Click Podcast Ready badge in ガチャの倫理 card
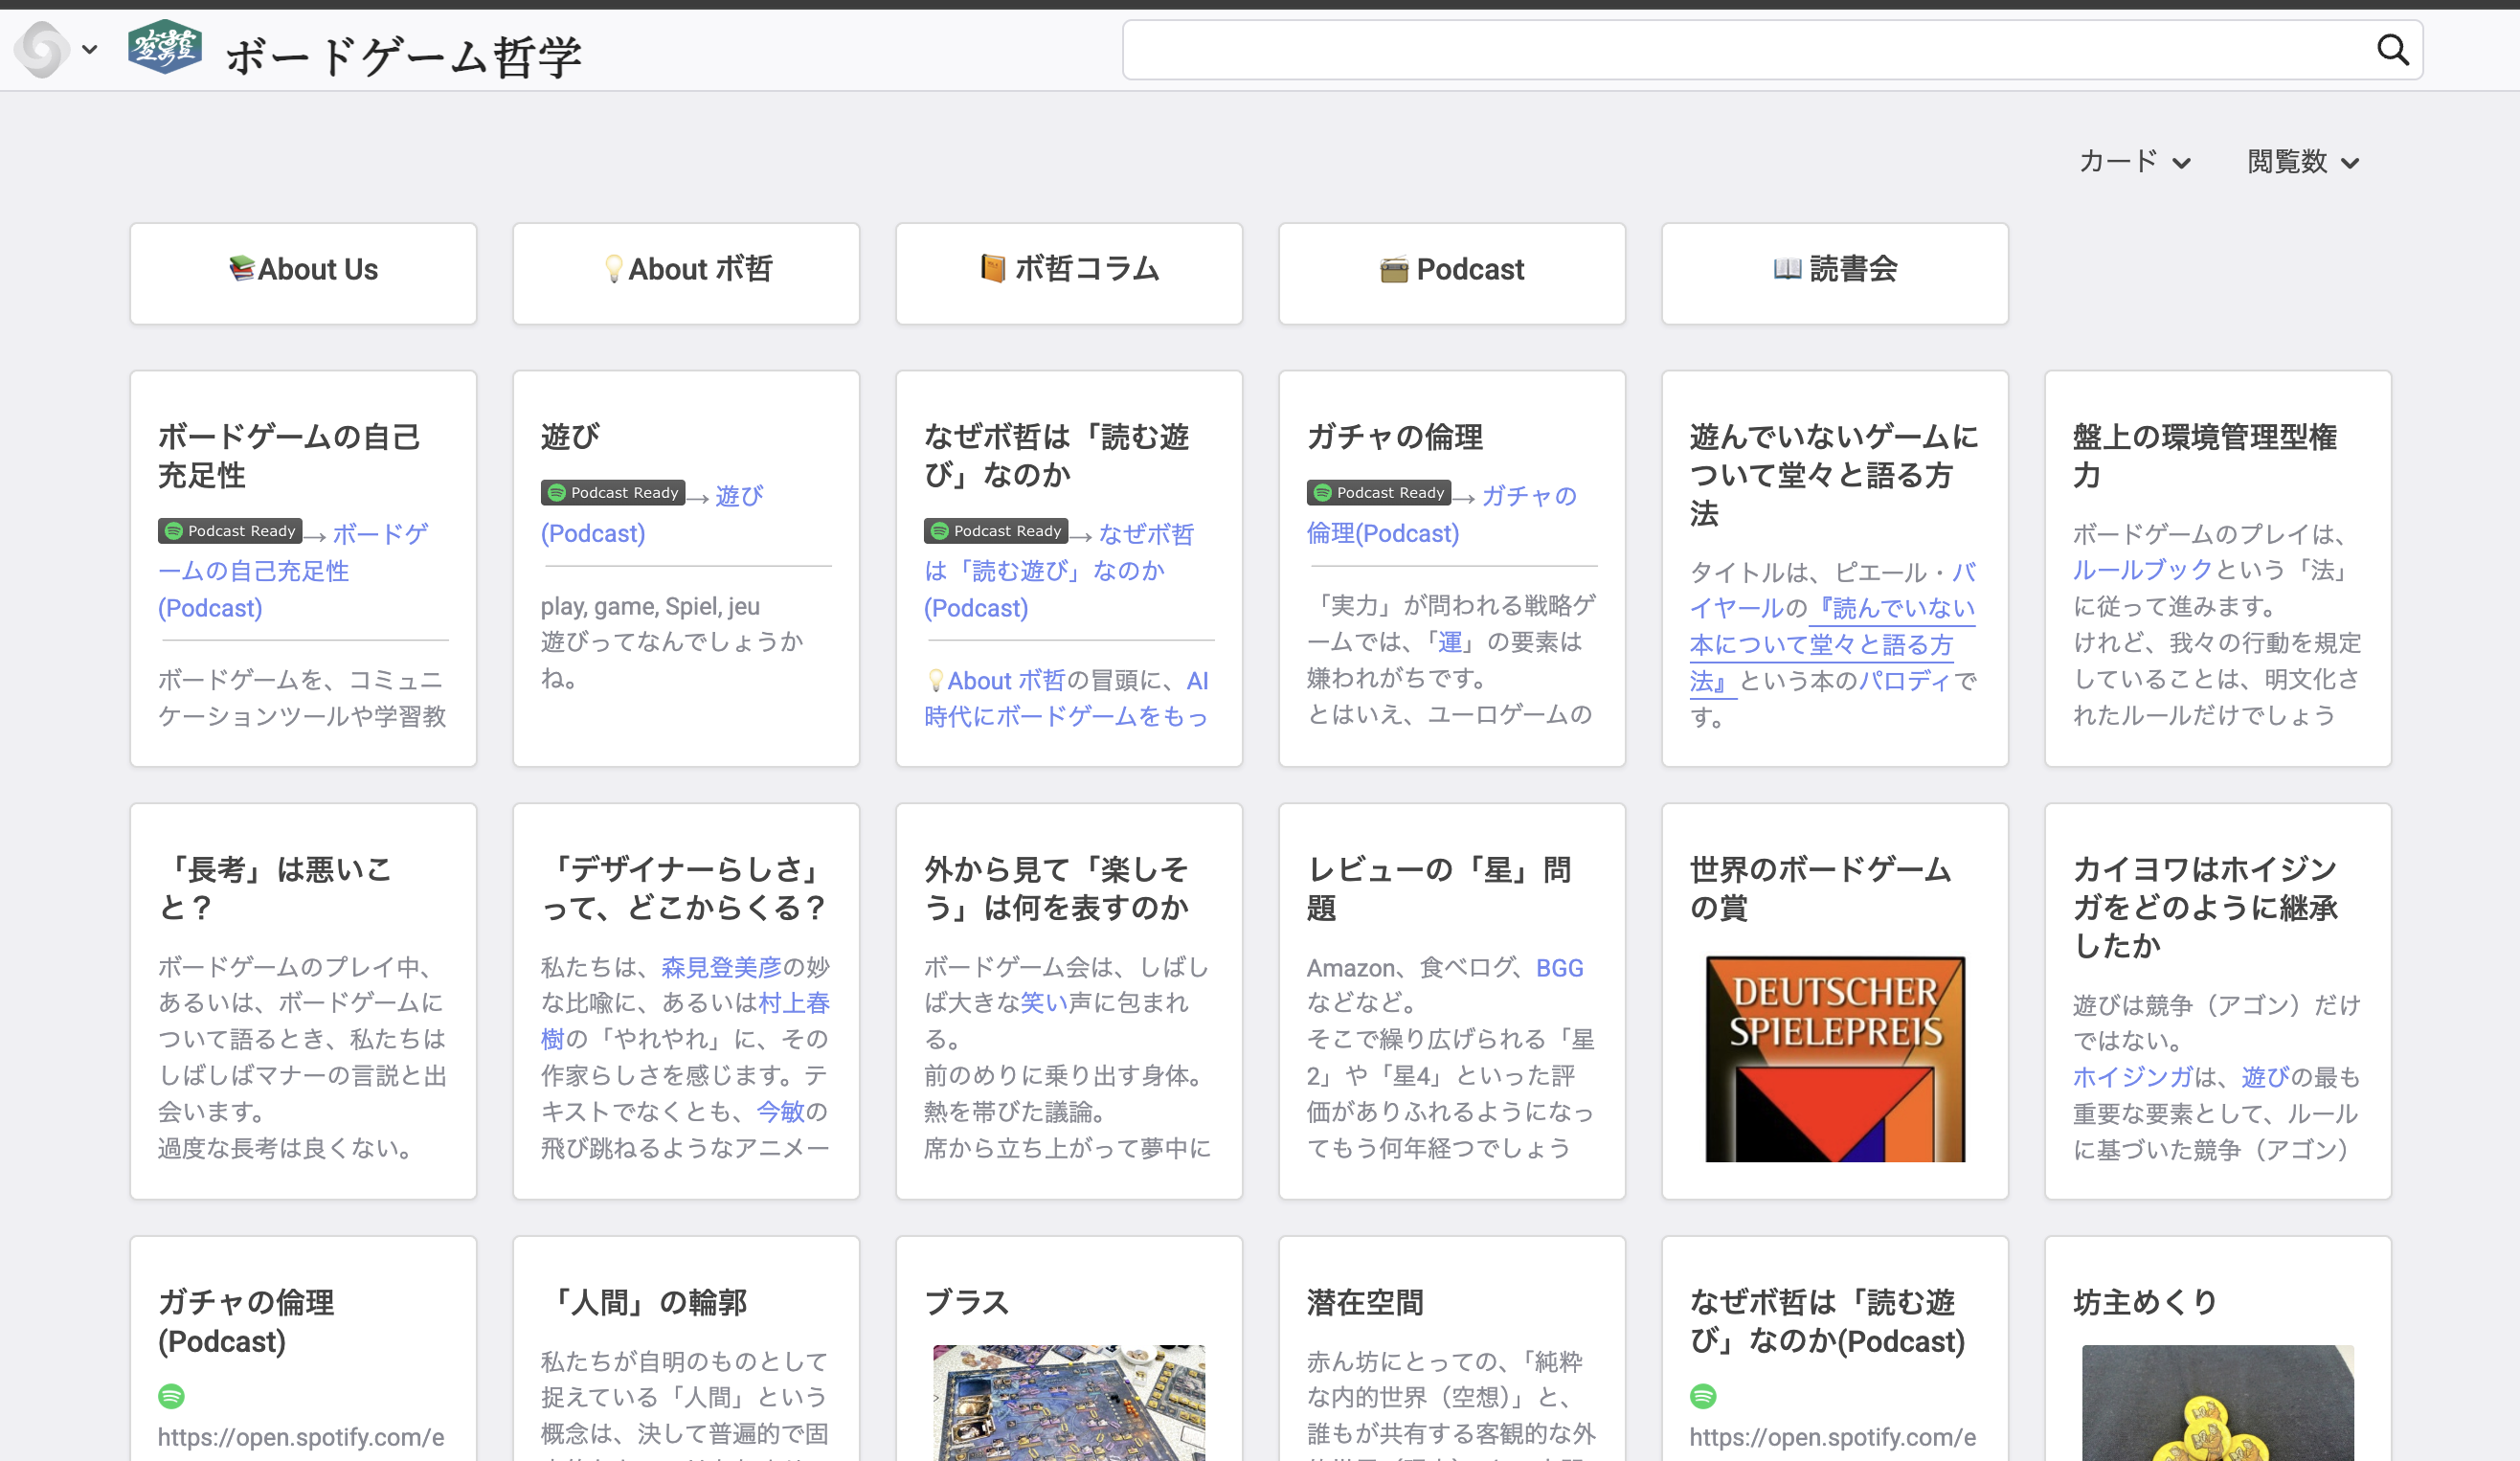The height and width of the screenshot is (1461, 2520). pos(1379,493)
